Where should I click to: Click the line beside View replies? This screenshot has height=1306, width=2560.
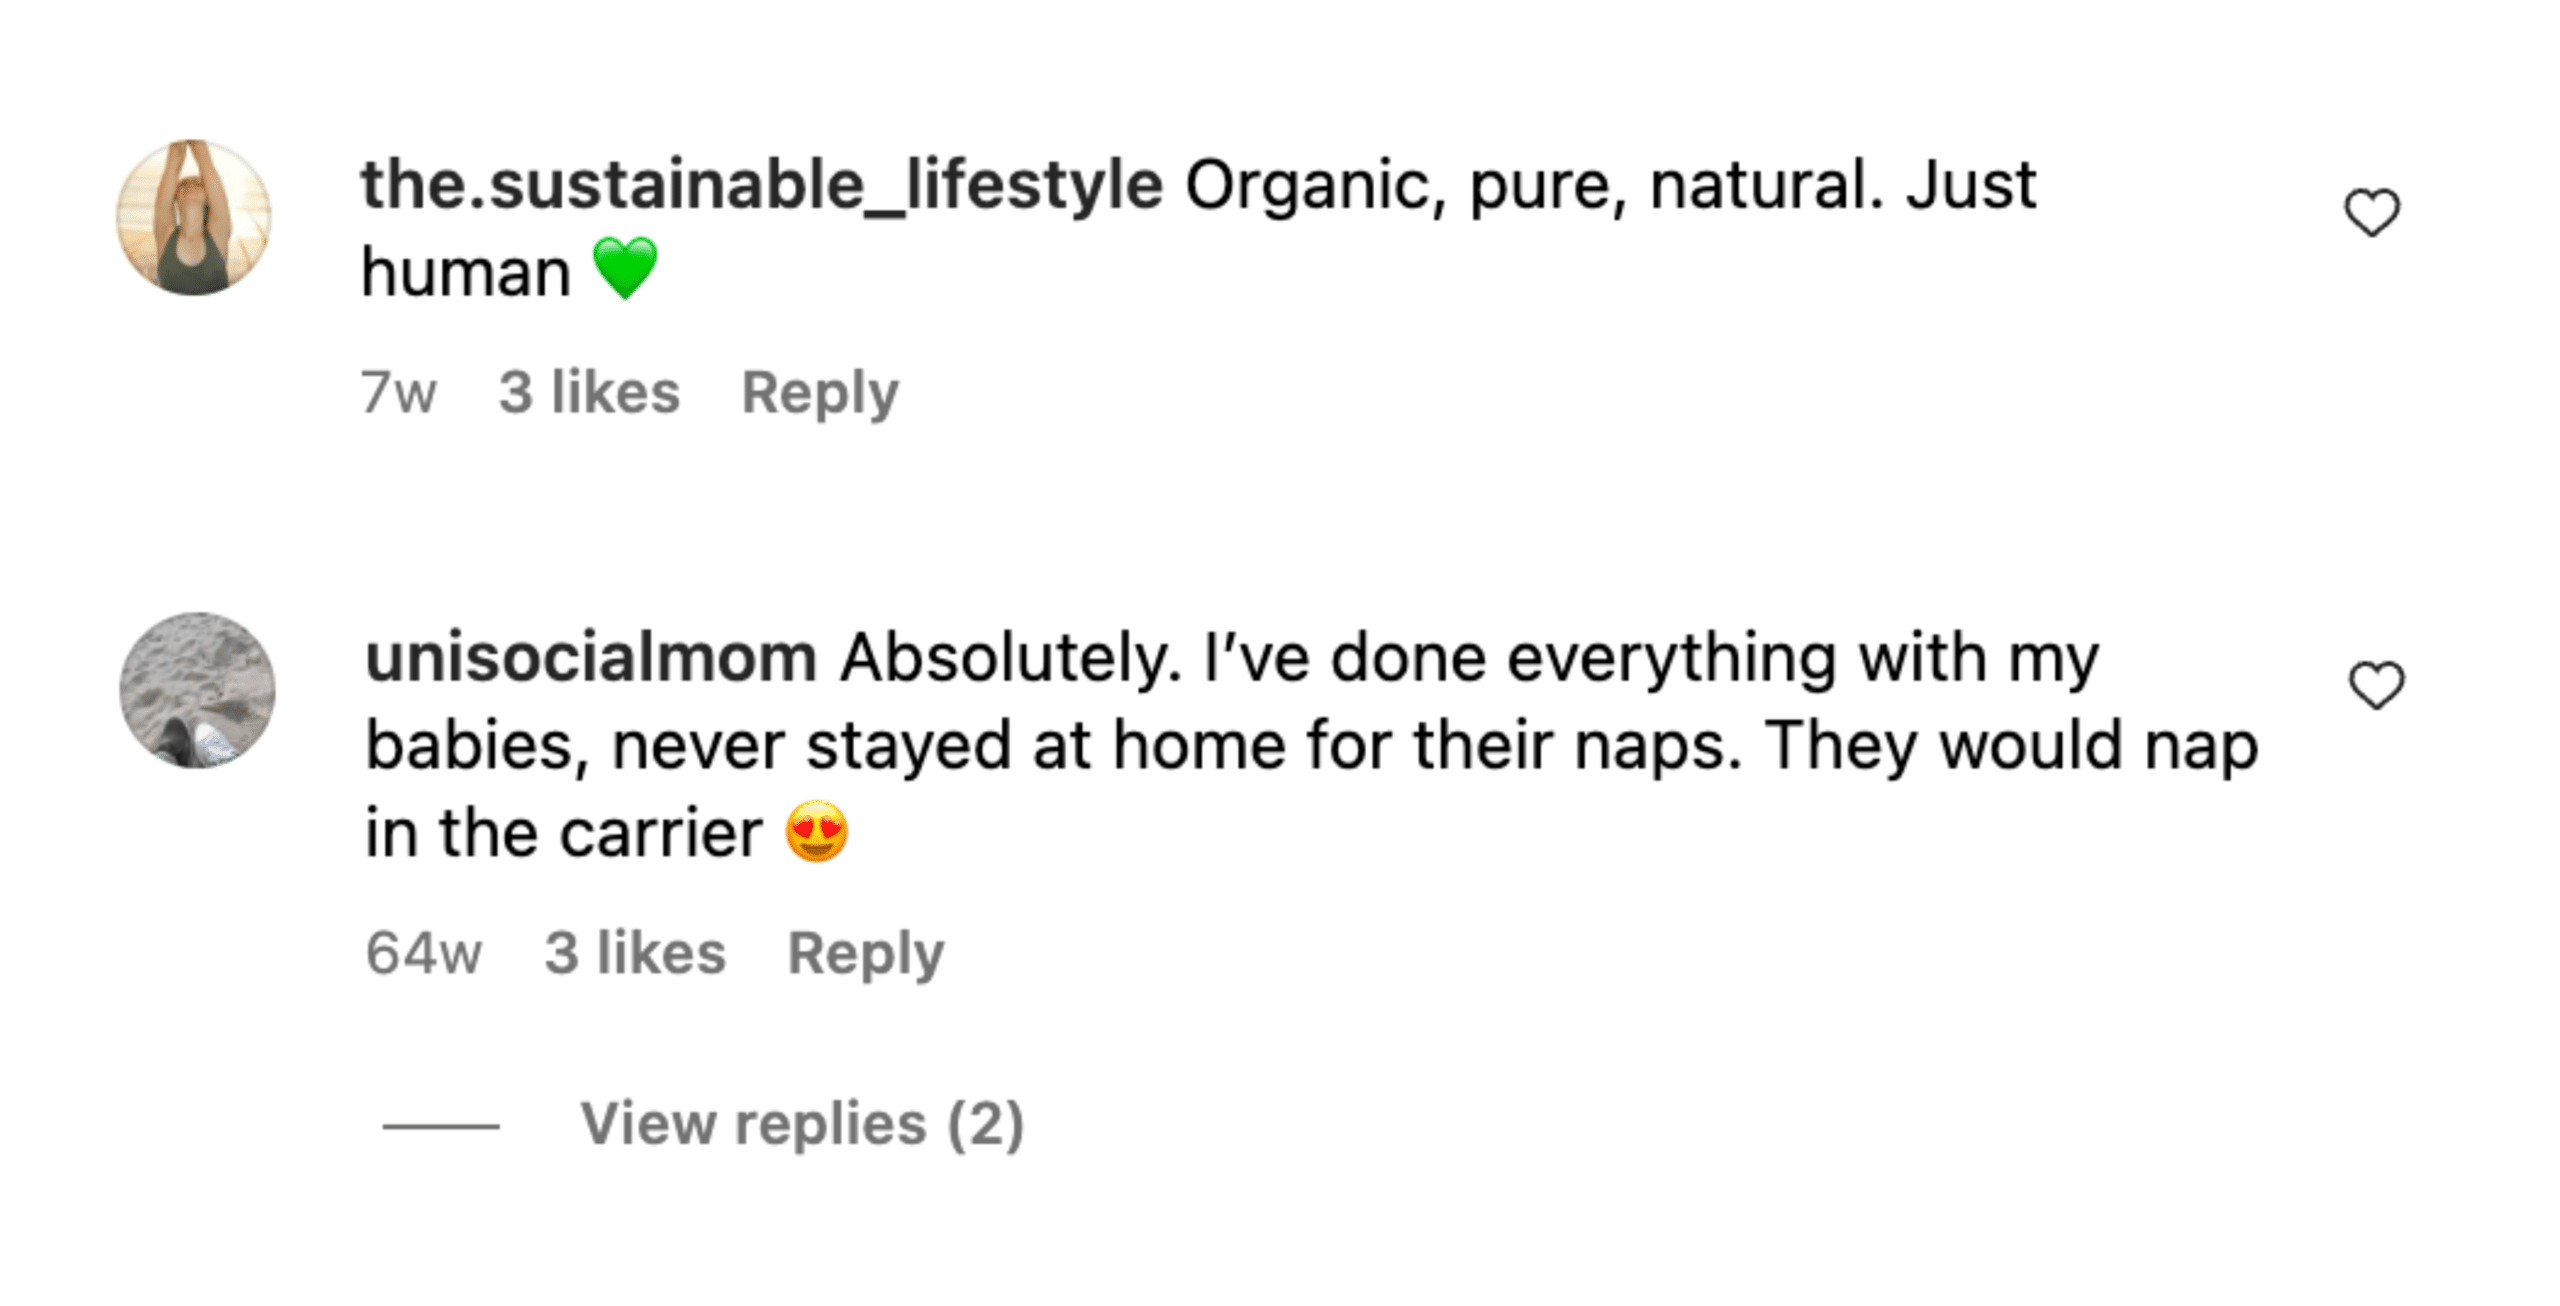(441, 1126)
